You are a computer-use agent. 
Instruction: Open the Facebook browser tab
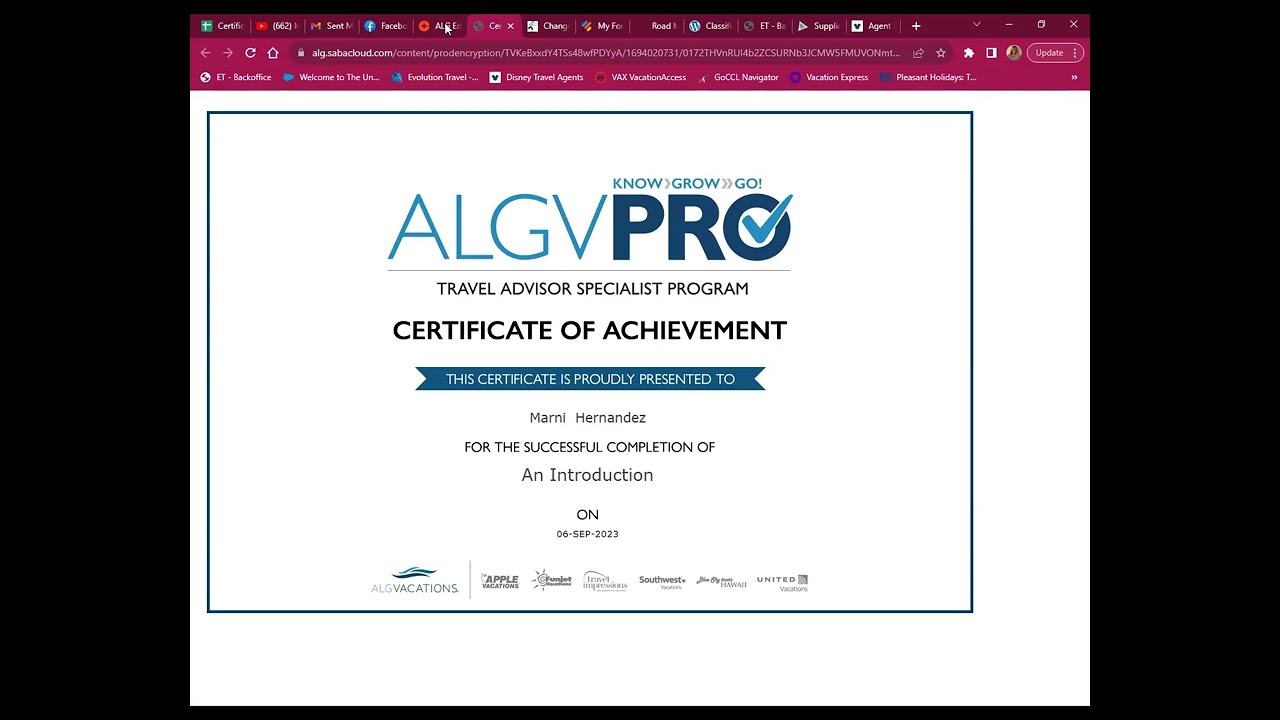coord(385,26)
